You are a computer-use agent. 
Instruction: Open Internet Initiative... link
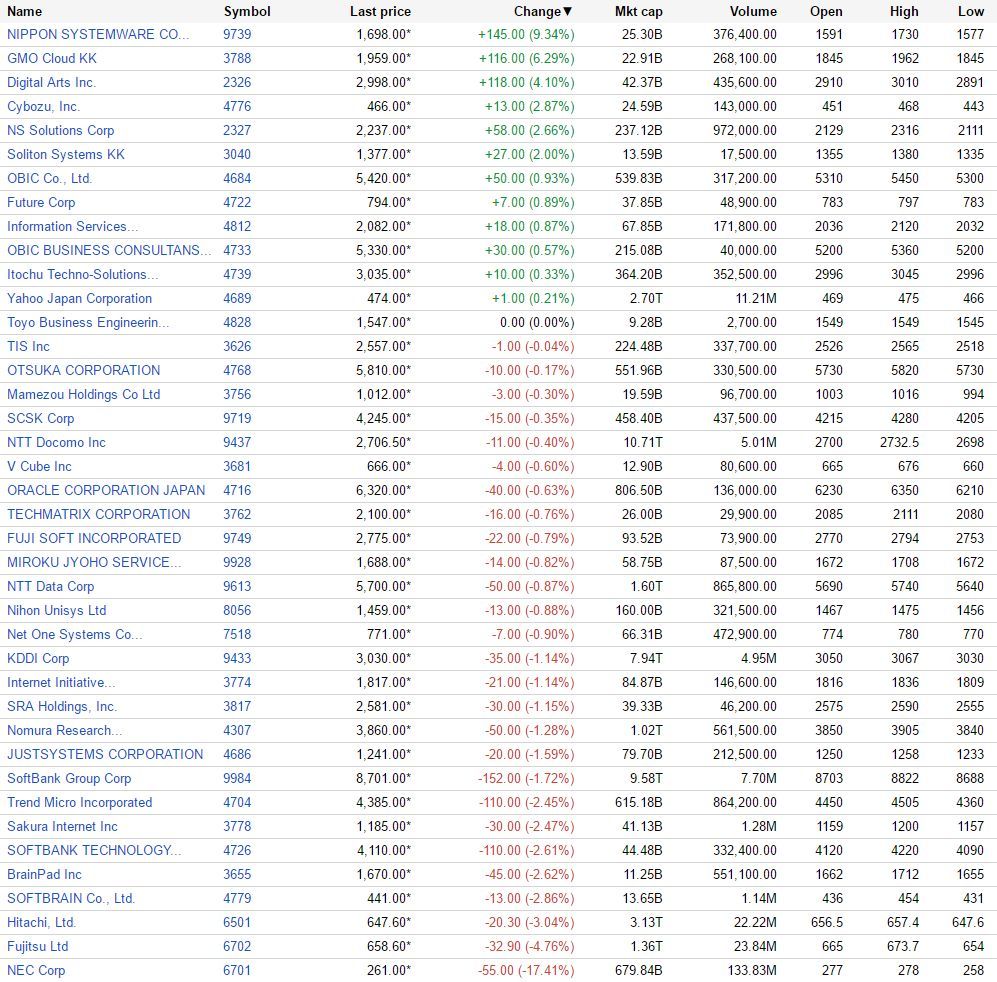(62, 682)
